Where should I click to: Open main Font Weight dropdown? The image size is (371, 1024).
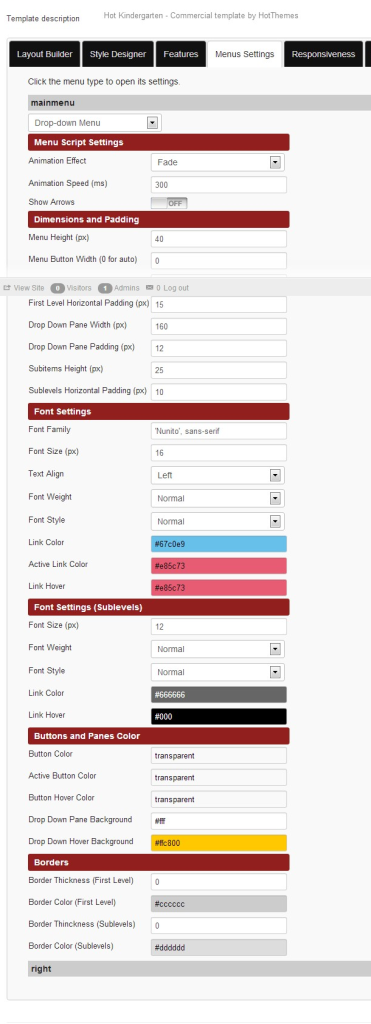[218, 498]
